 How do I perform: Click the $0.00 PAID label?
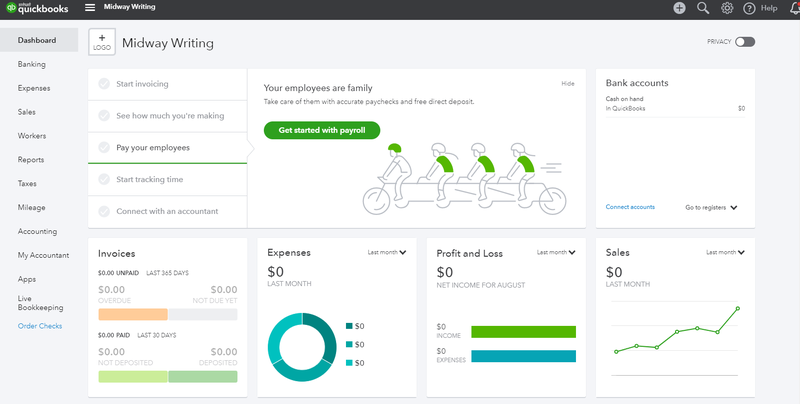tap(114, 335)
